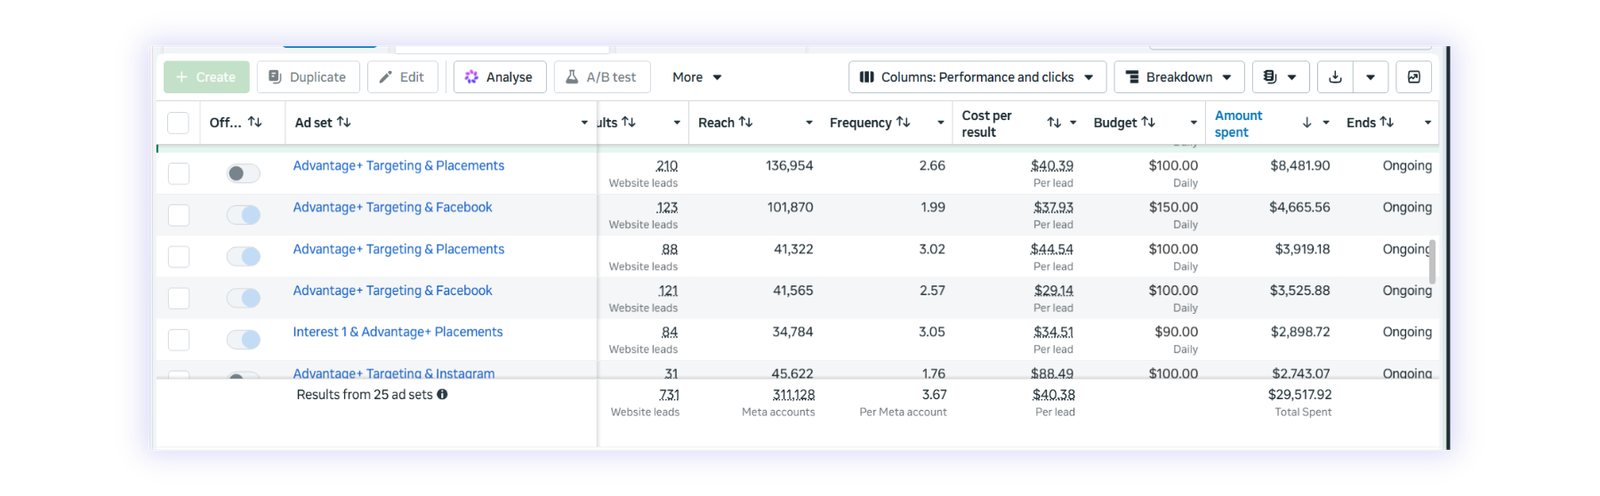Screen dimensions: 1600x496
Task: Sort by Ends column arrows
Action: click(1387, 122)
